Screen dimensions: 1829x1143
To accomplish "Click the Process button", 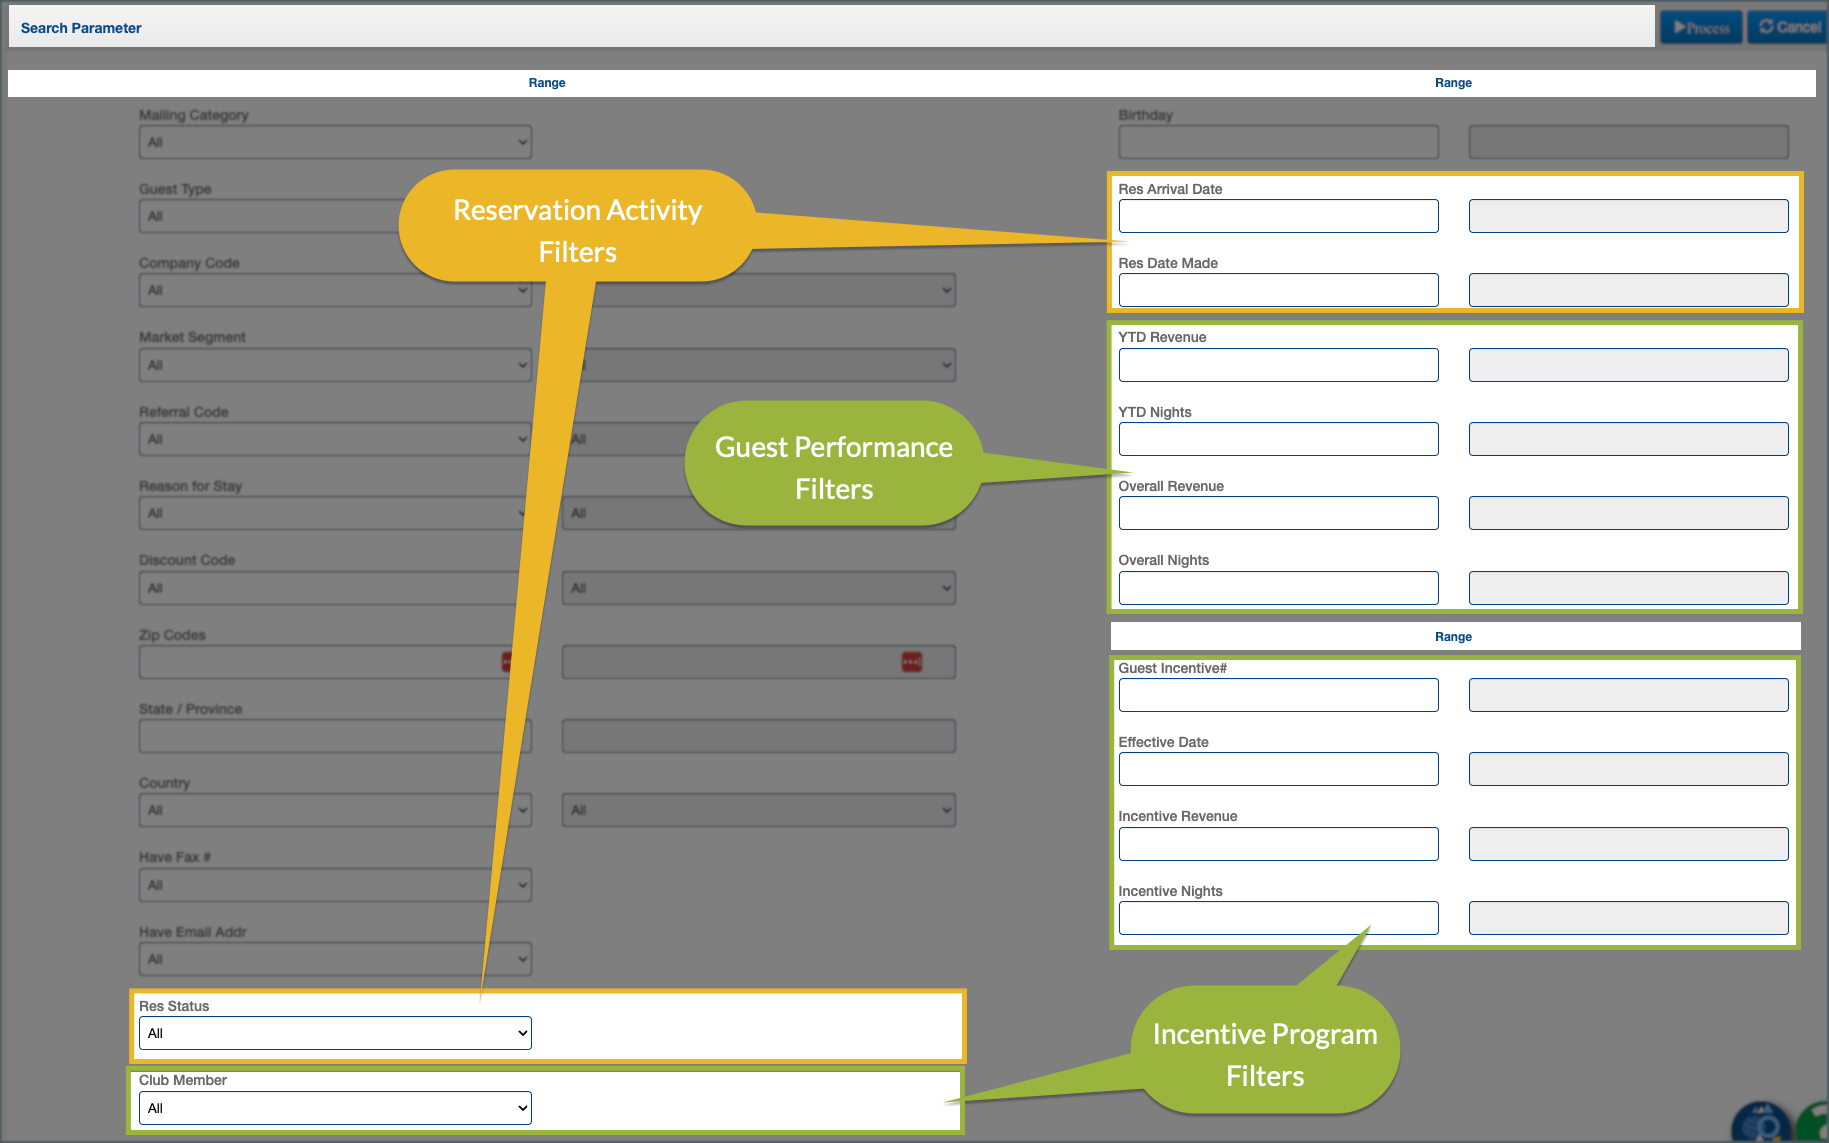I will pyautogui.click(x=1701, y=28).
